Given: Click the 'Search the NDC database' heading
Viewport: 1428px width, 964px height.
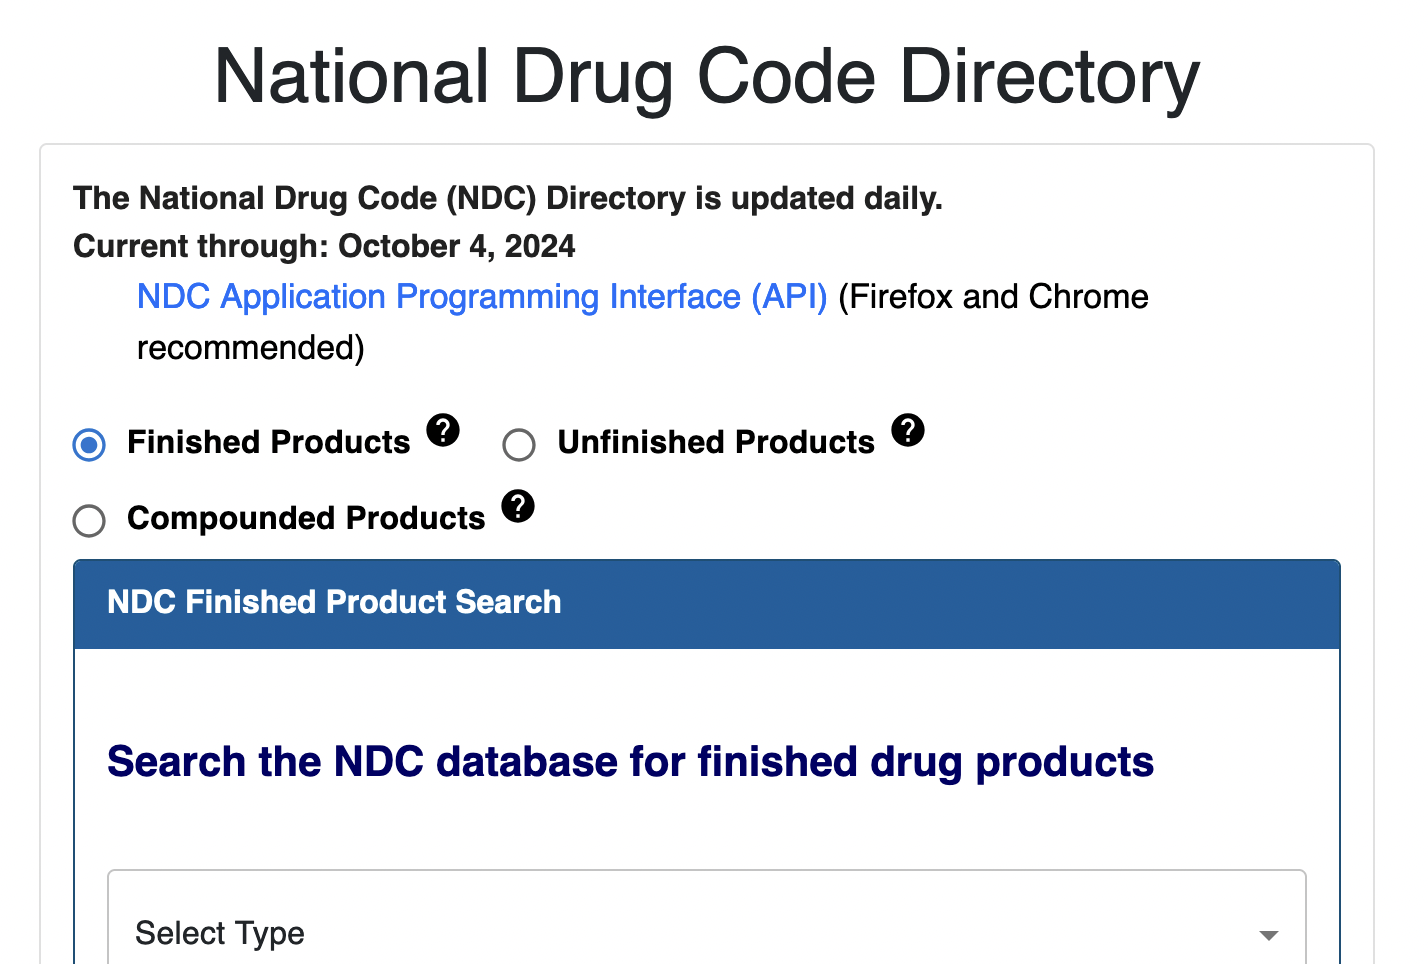Looking at the screenshot, I should 630,762.
